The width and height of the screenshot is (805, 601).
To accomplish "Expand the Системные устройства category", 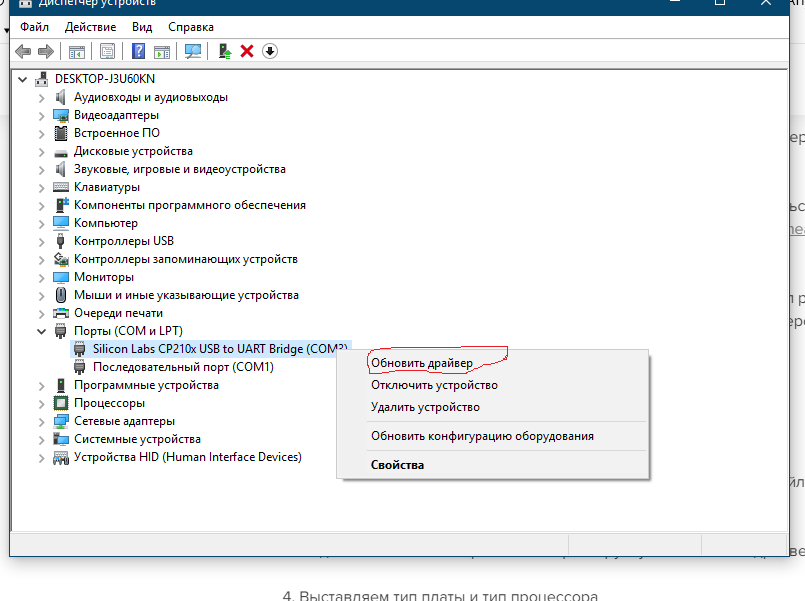I will click(42, 439).
